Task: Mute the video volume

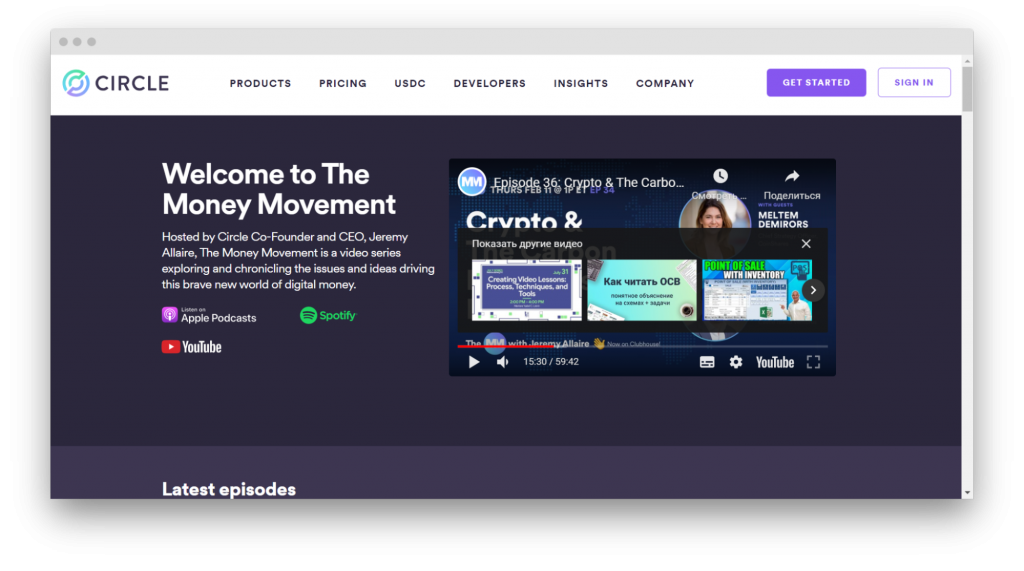Action: [502, 362]
